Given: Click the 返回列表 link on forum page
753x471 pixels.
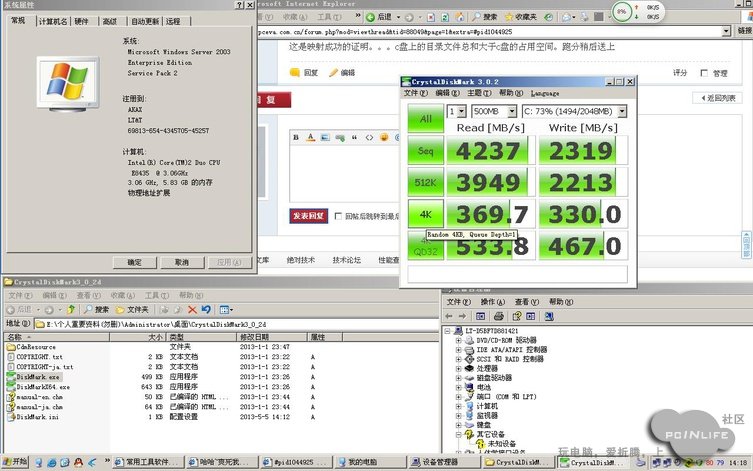Looking at the screenshot, I should coord(717,98).
